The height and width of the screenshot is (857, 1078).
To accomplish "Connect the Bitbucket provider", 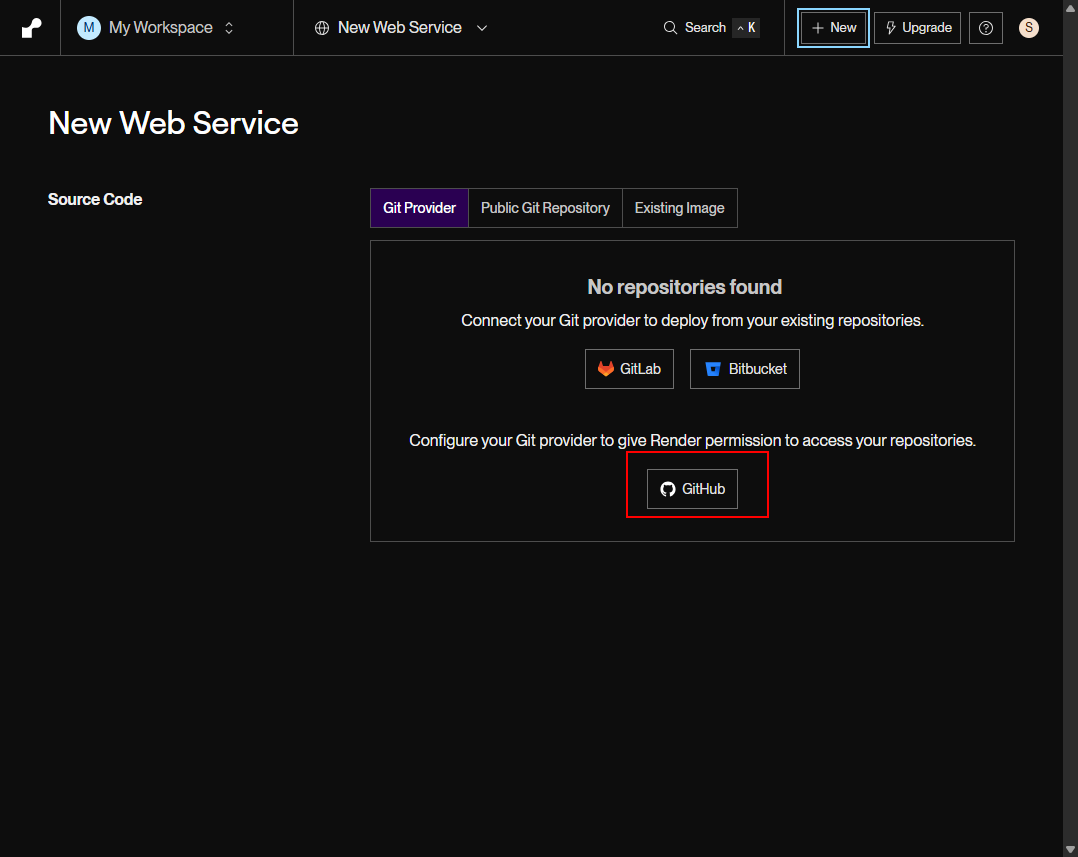I will click(x=745, y=369).
